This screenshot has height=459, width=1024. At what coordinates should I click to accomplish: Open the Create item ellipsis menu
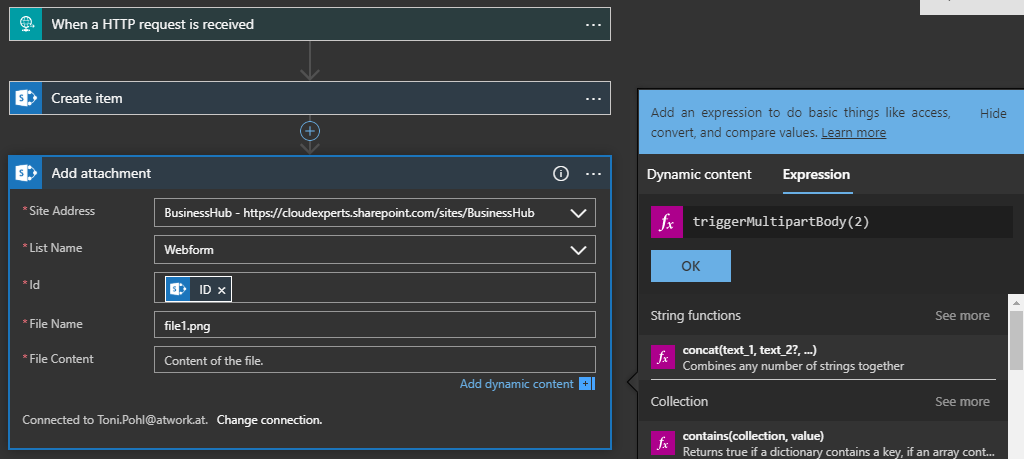pyautogui.click(x=593, y=98)
